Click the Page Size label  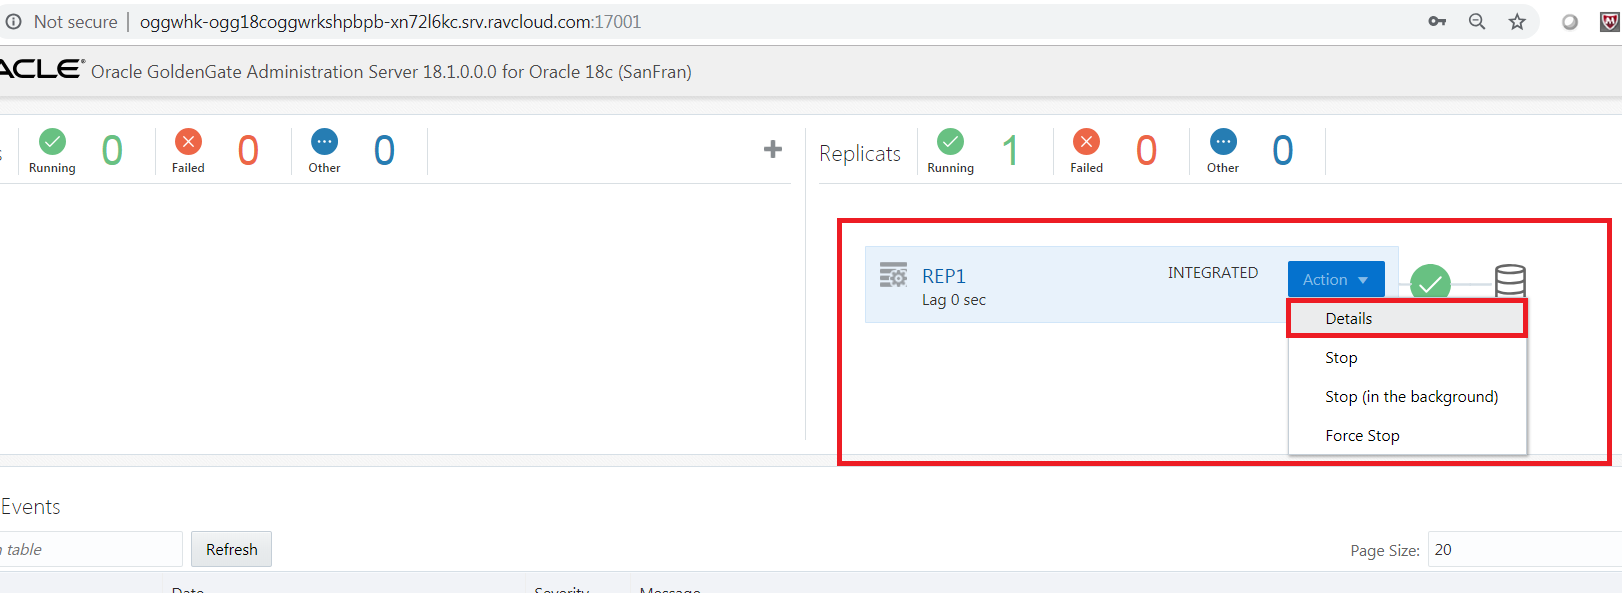coord(1385,550)
